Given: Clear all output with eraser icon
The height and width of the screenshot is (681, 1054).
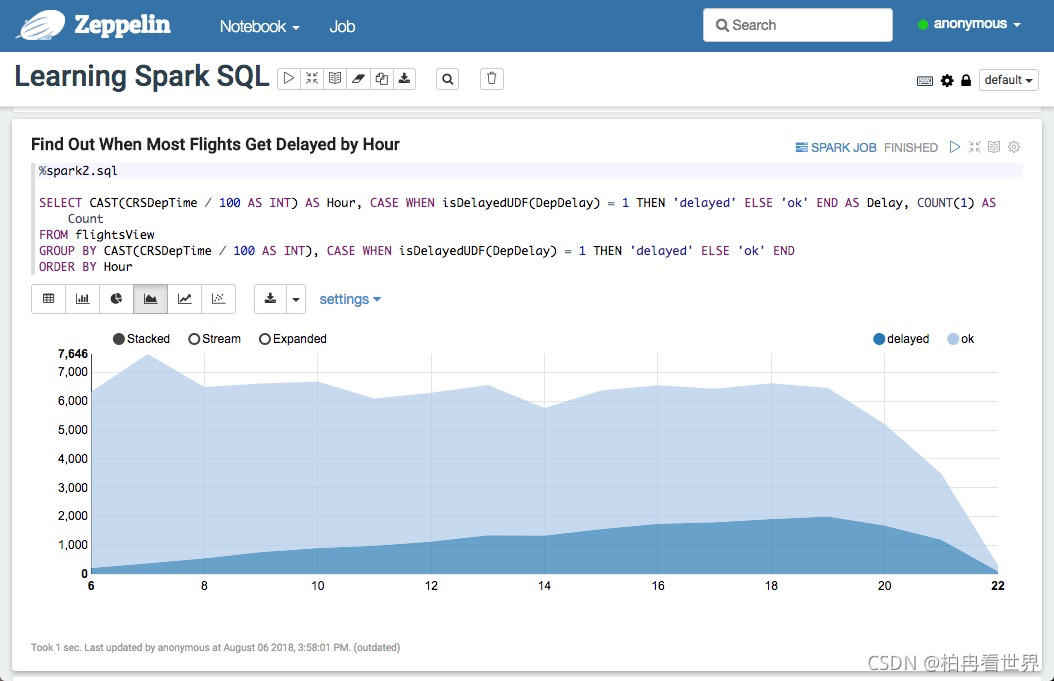Looking at the screenshot, I should 358,79.
